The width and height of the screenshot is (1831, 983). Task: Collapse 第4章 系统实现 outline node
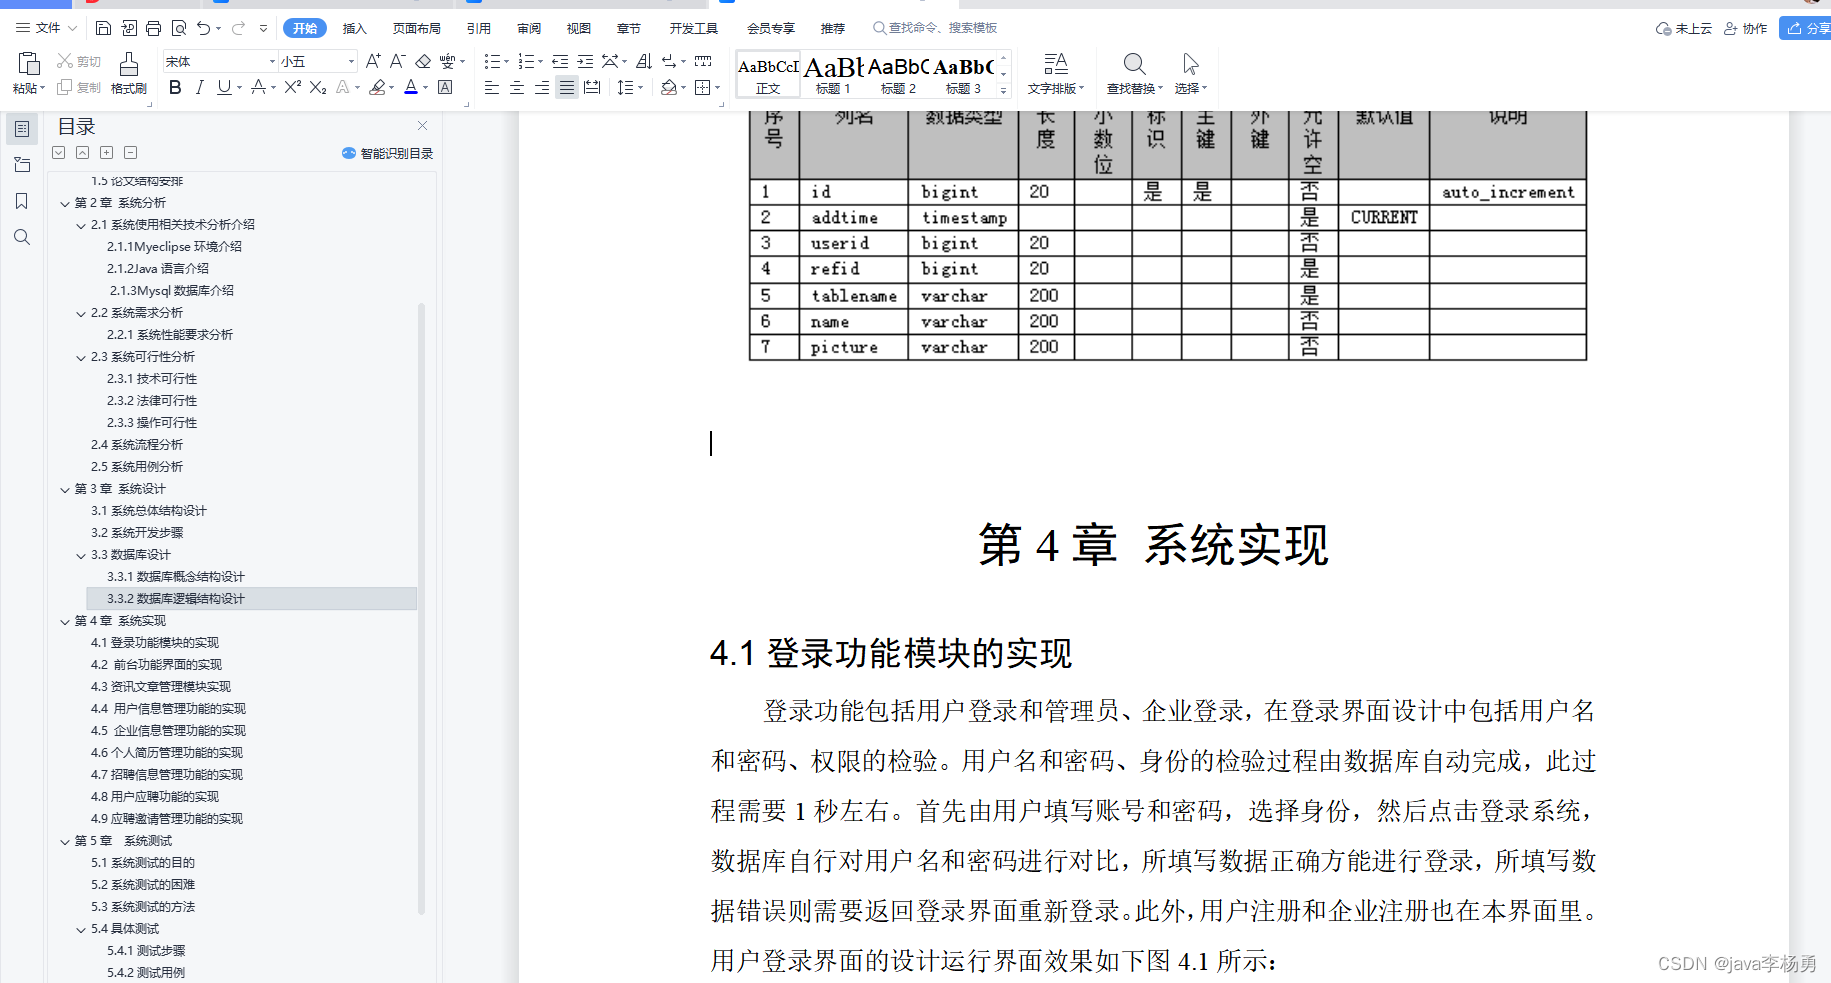65,621
